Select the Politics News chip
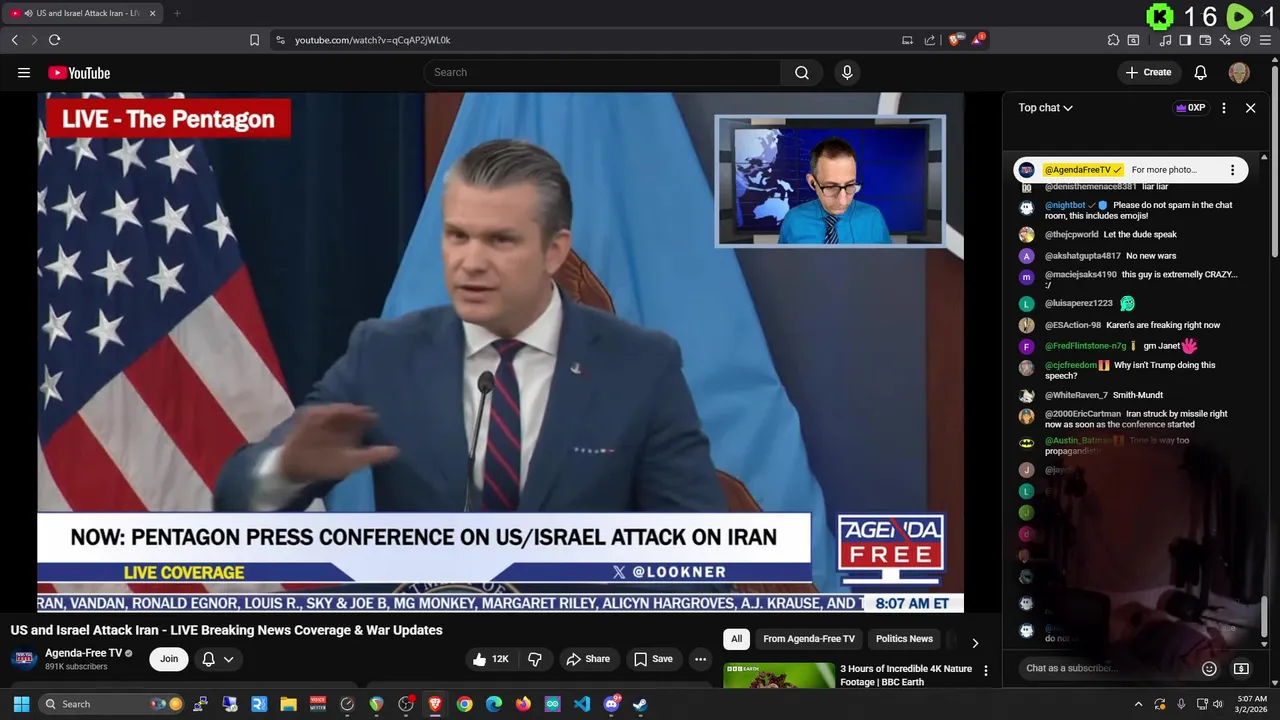The height and width of the screenshot is (720, 1280). (x=904, y=639)
